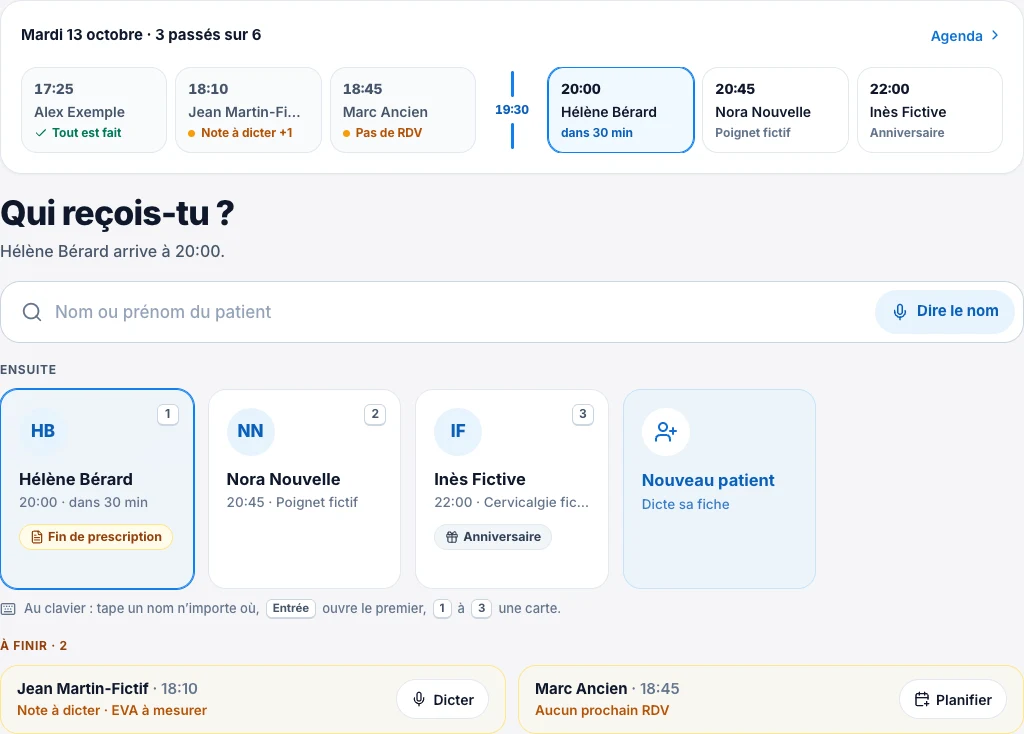Click the microphone icon in the Dicter button
Image resolution: width=1024 pixels, height=734 pixels.
click(x=419, y=699)
